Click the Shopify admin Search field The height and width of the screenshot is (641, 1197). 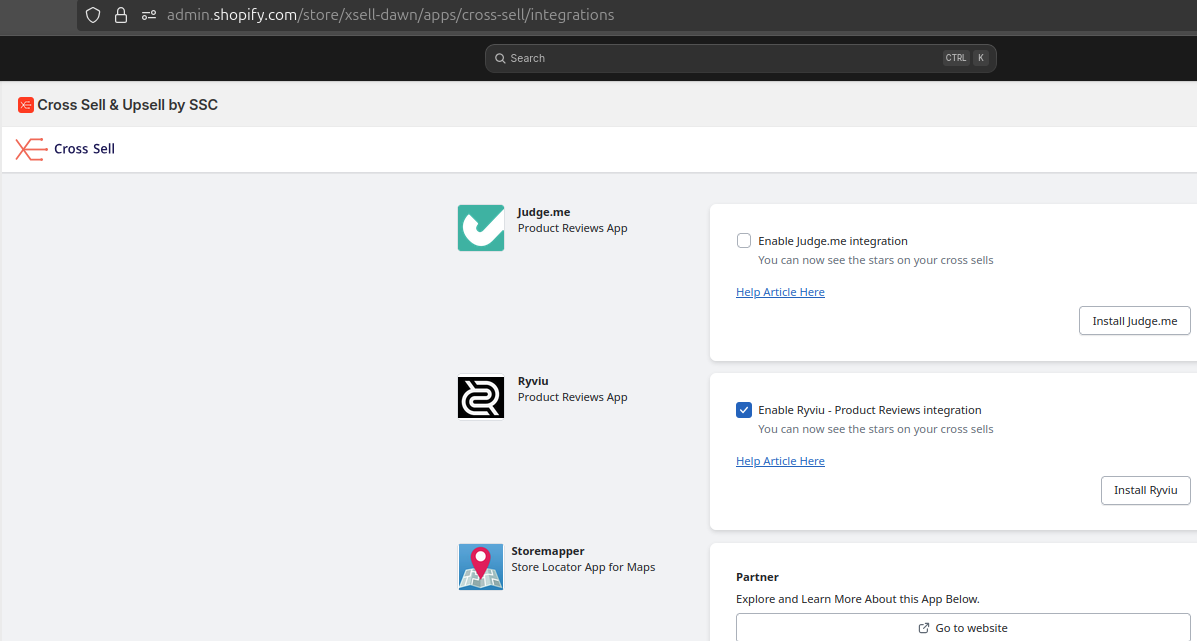tap(740, 59)
